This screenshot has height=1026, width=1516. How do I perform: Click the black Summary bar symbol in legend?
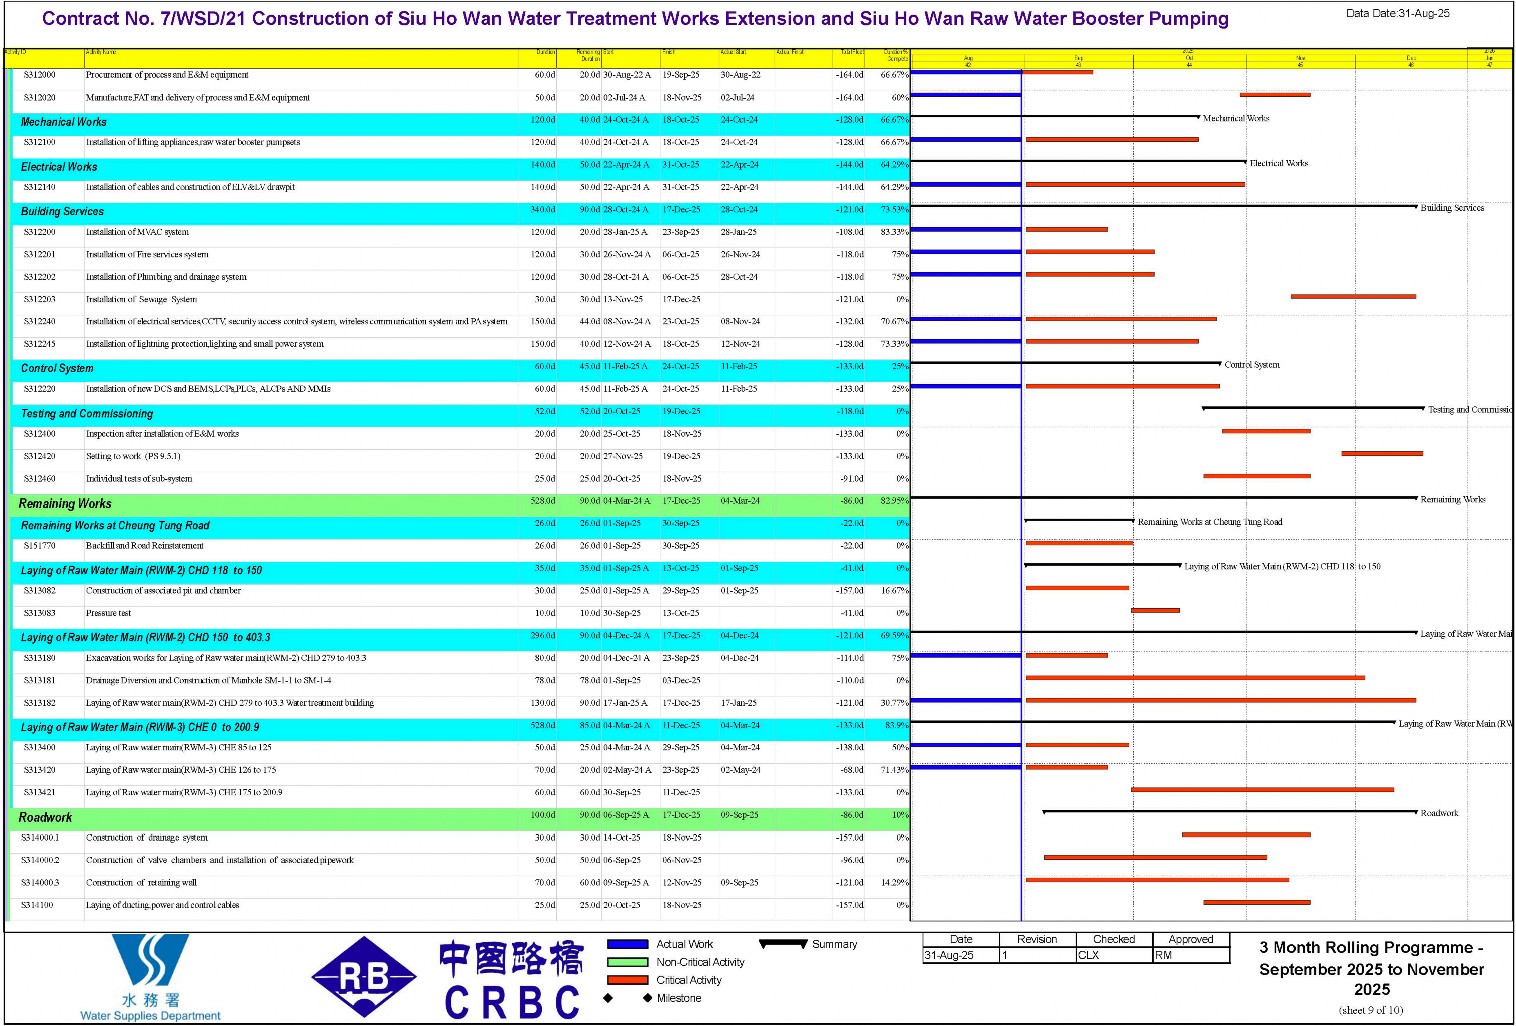click(x=783, y=943)
